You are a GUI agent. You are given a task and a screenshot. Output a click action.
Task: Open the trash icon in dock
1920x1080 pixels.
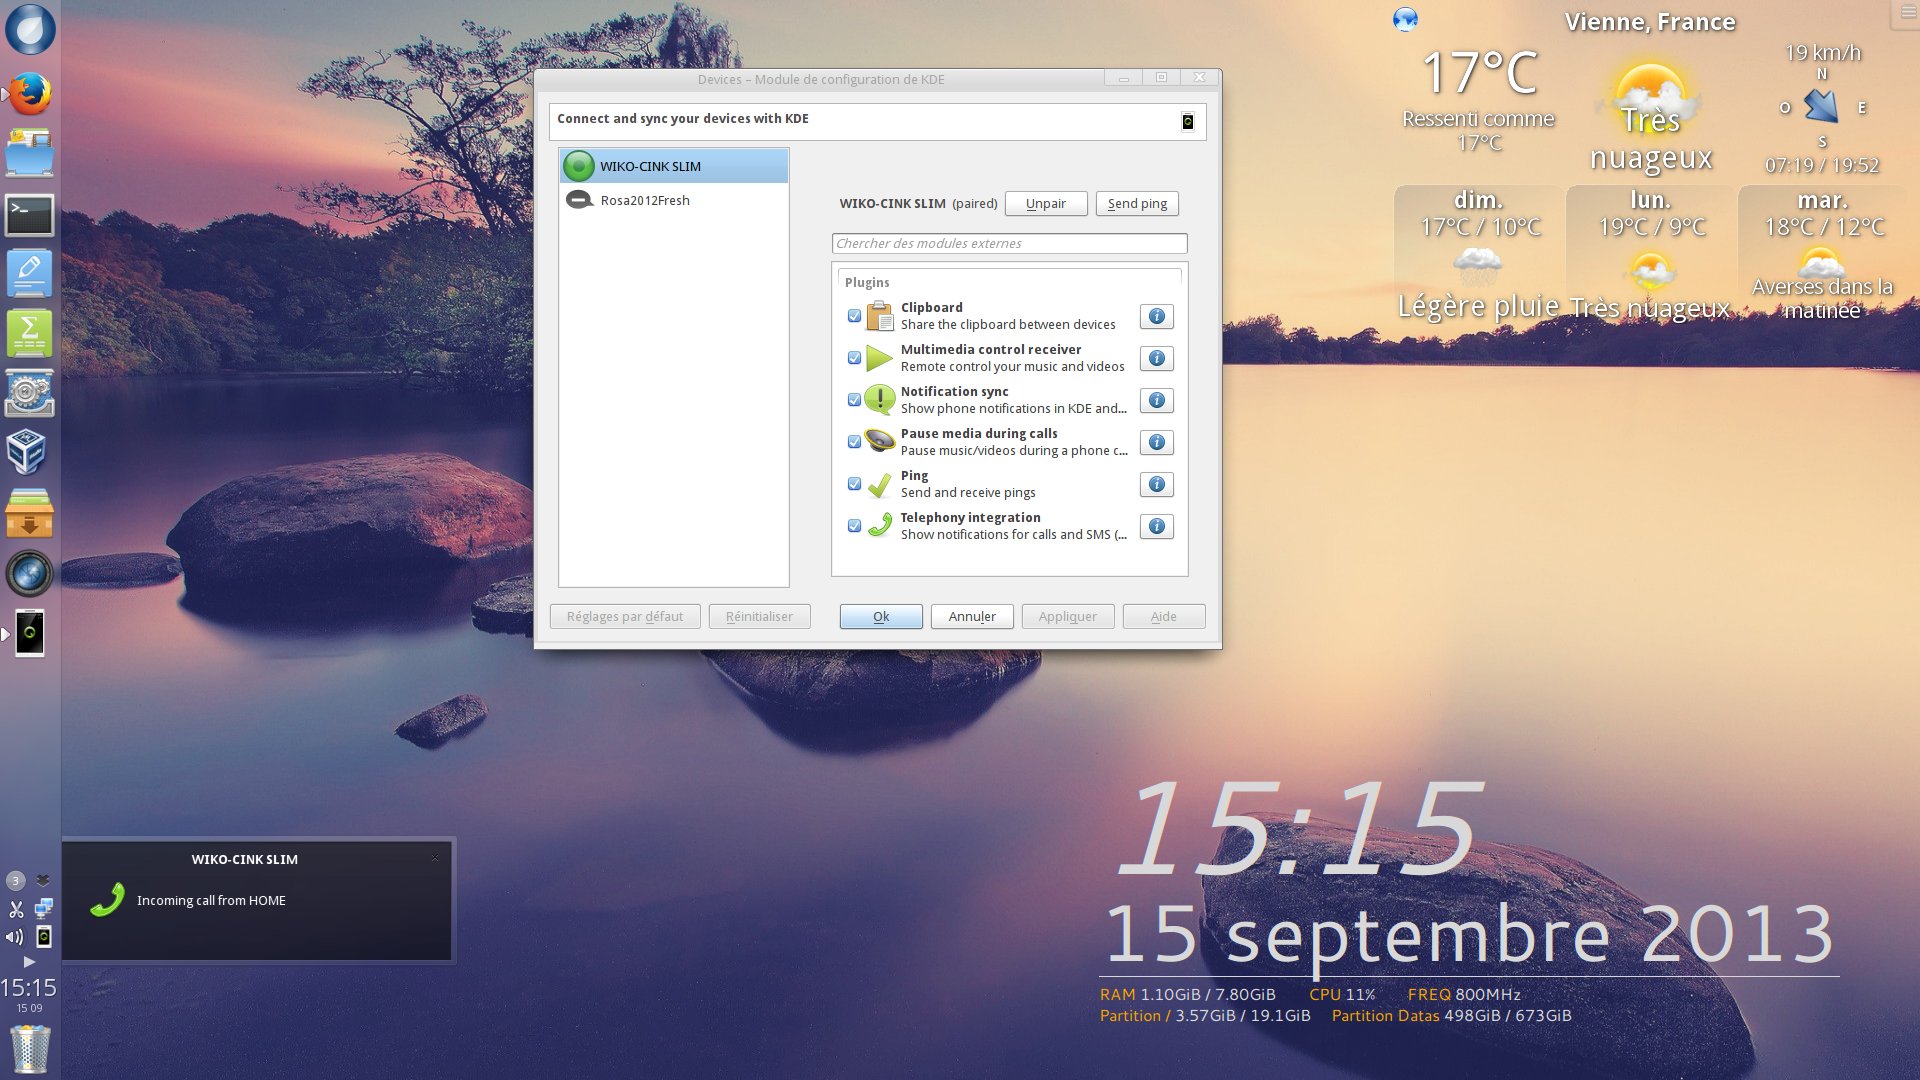pos(30,1049)
